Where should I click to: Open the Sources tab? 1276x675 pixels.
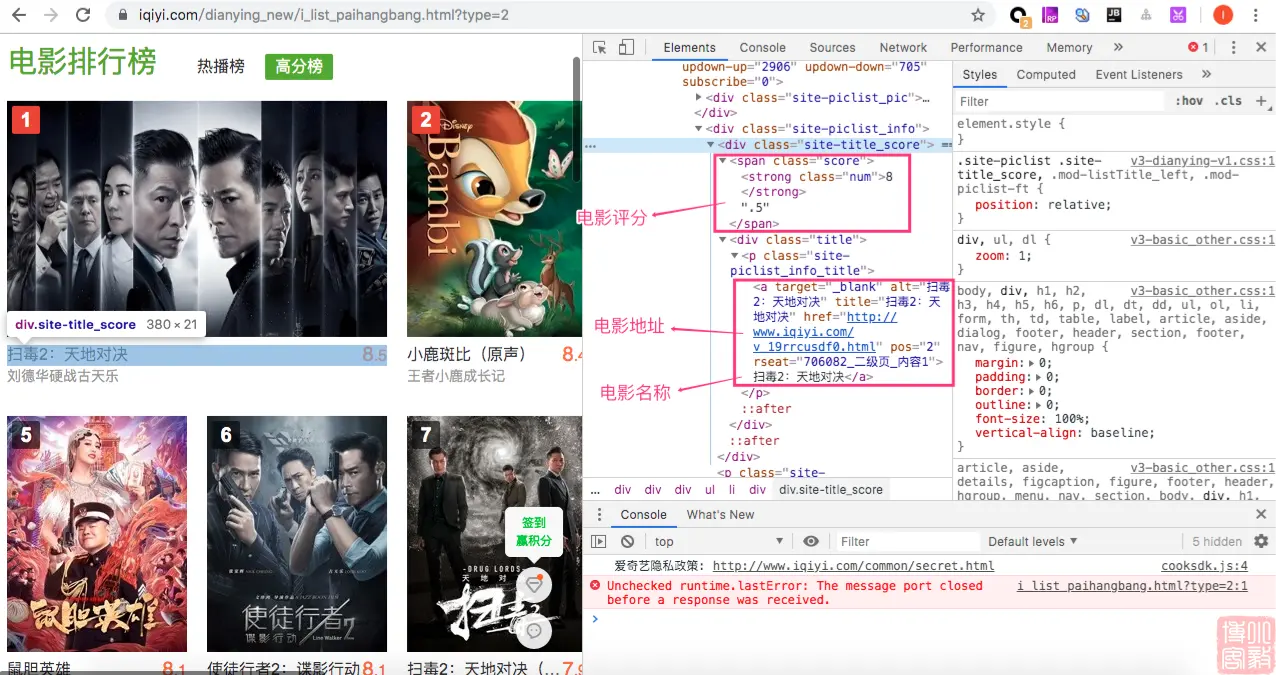[x=832, y=47]
